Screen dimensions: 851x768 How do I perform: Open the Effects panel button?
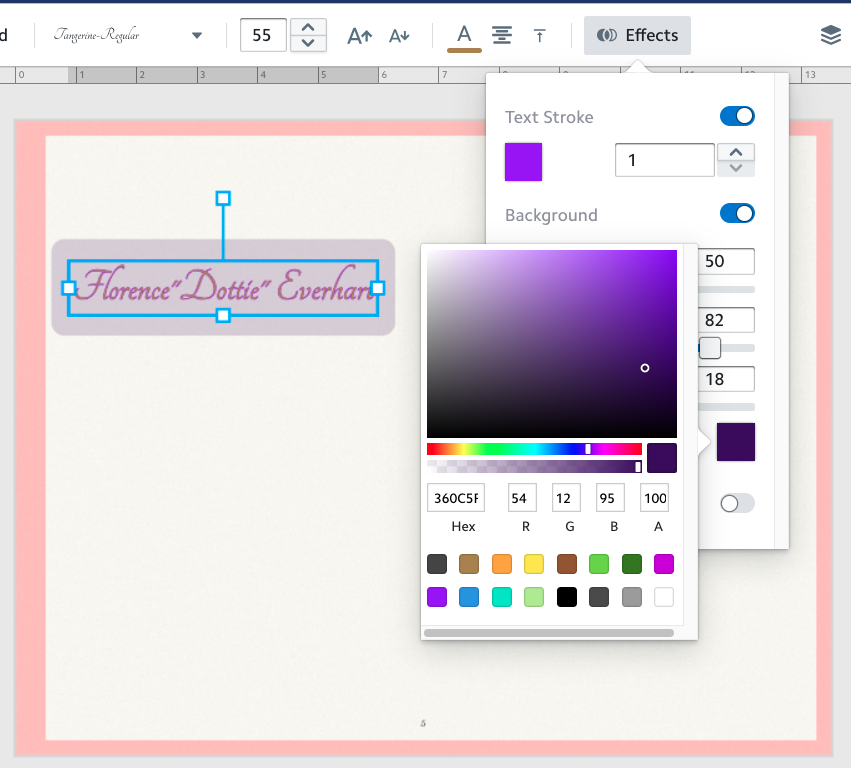tap(637, 35)
